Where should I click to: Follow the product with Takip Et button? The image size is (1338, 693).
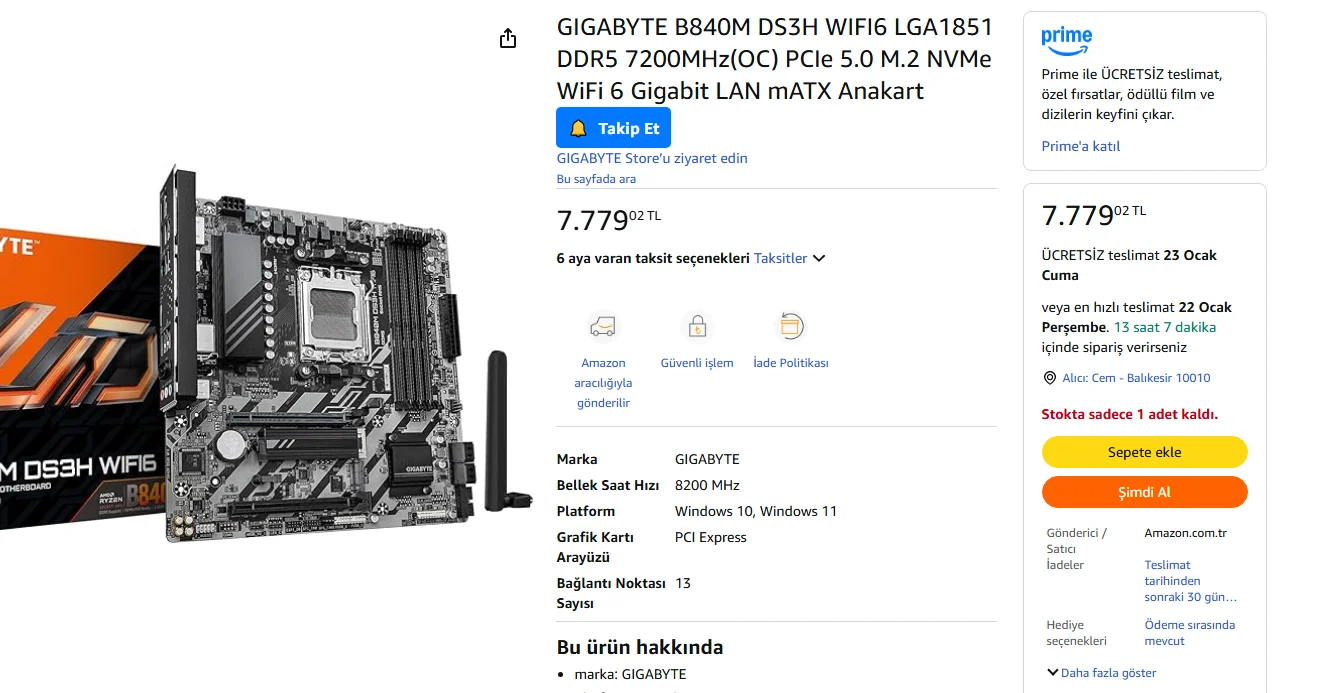pyautogui.click(x=613, y=128)
